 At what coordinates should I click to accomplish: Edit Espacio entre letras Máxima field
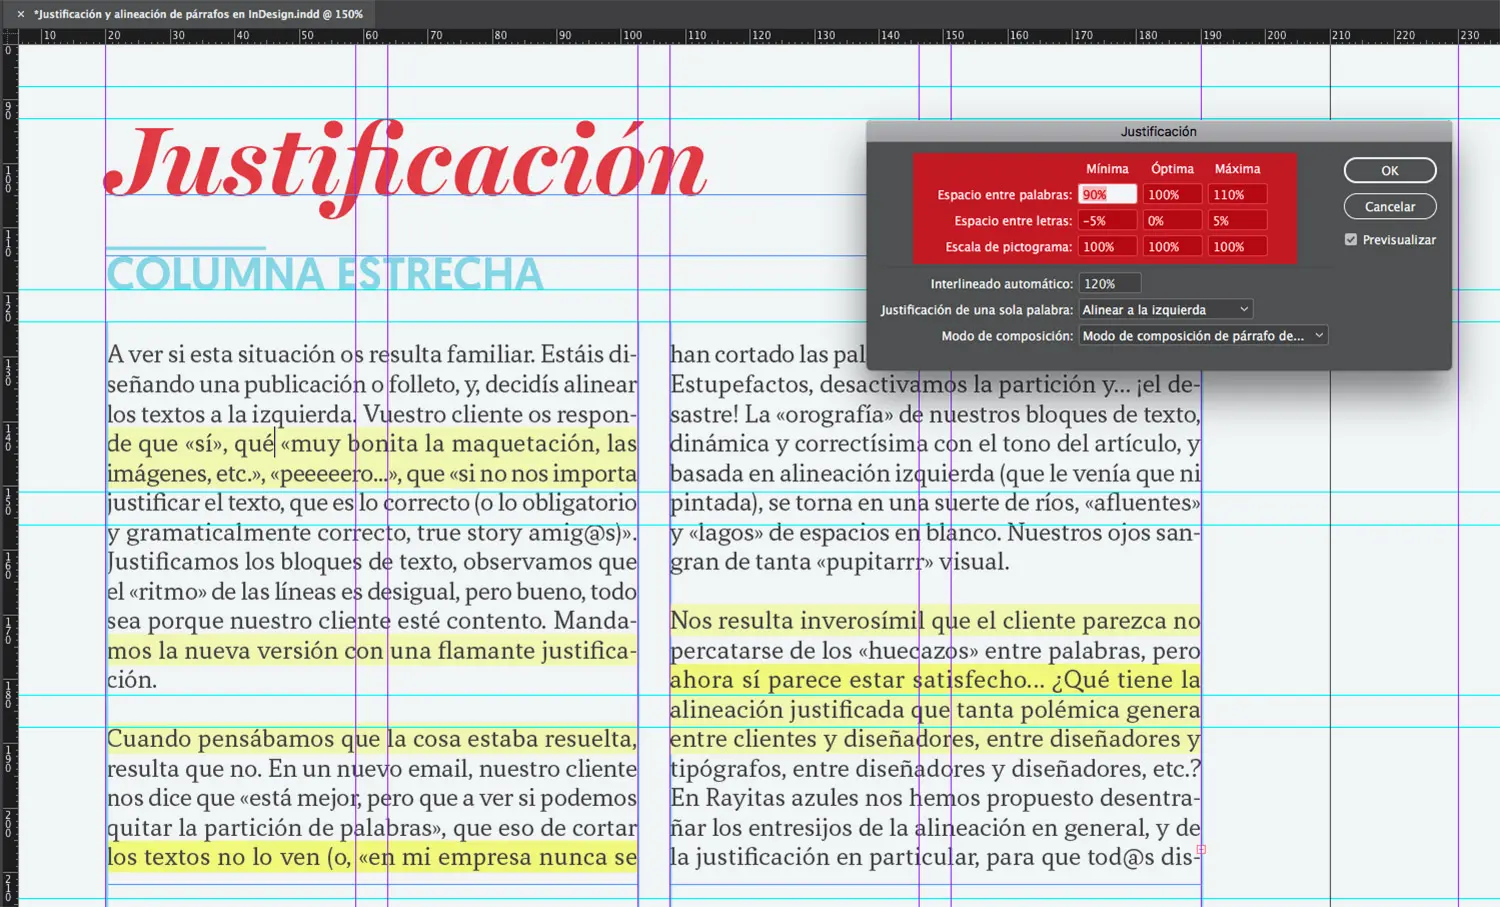point(1238,221)
